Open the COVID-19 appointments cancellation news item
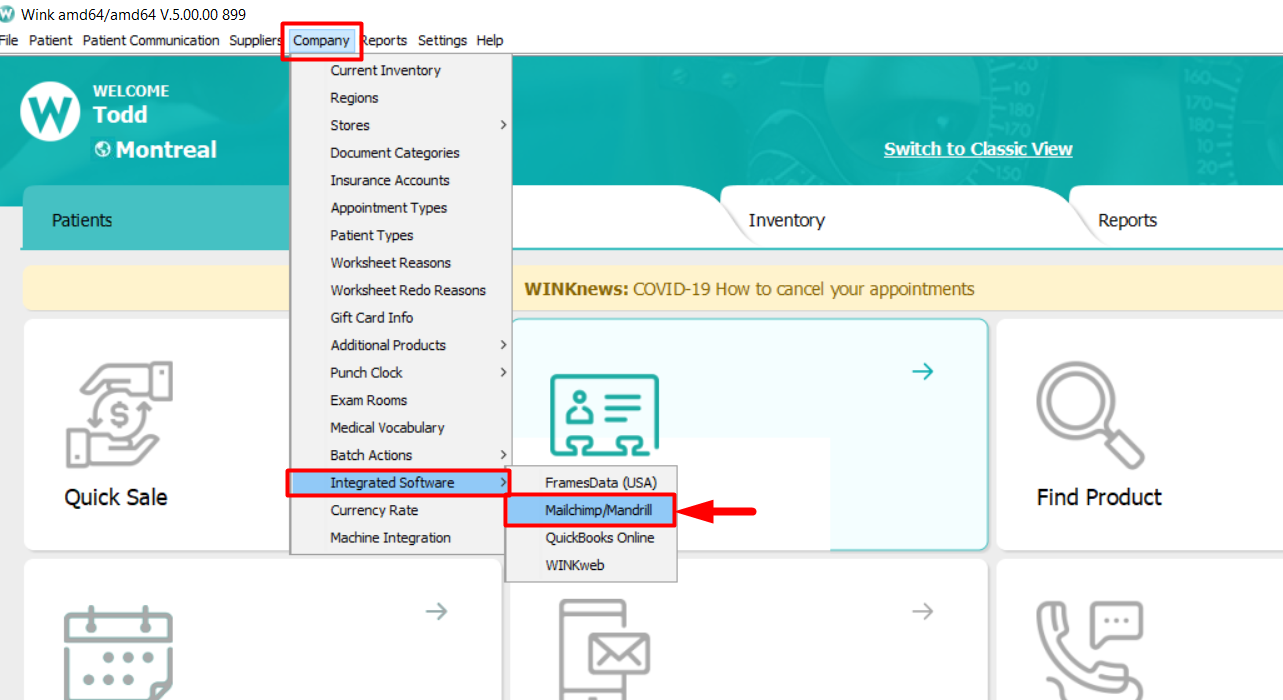Viewport: 1283px width, 700px height. (748, 287)
